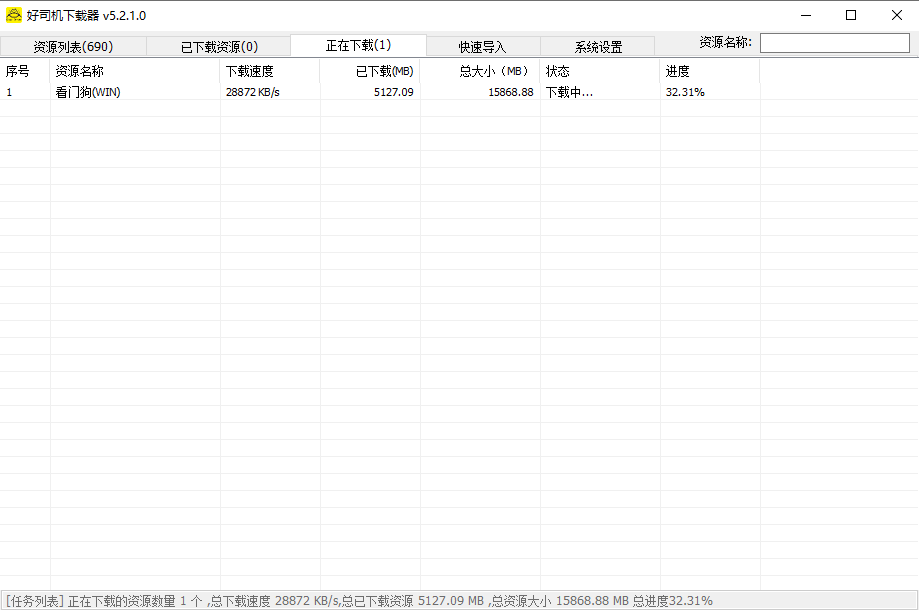This screenshot has width=919, height=610.
Task: Click the 状态 column header
Action: [x=600, y=71]
